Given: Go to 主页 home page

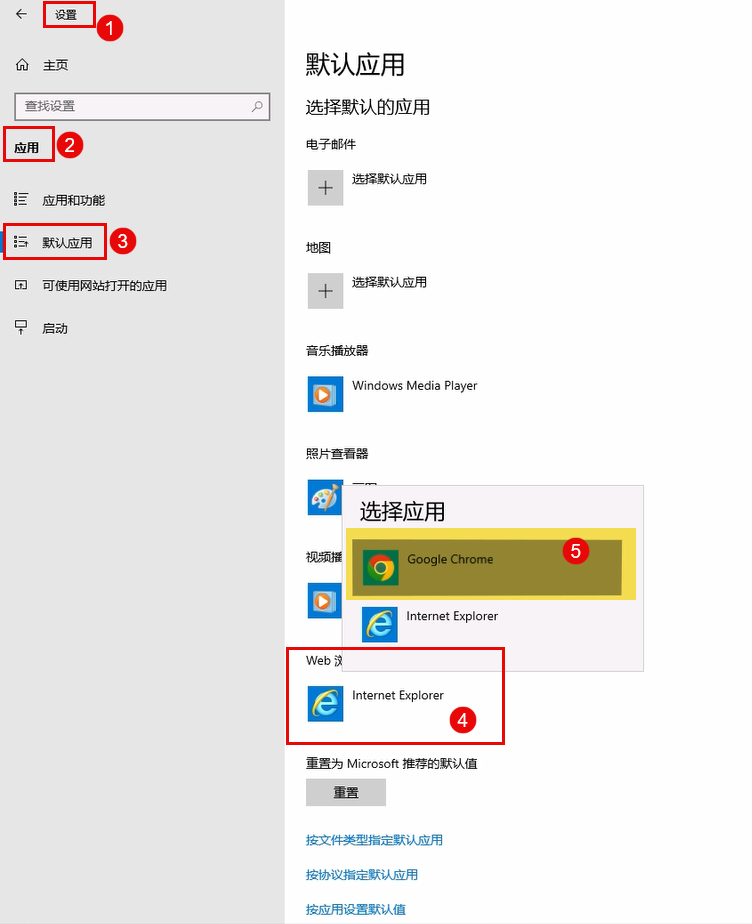Looking at the screenshot, I should point(55,65).
